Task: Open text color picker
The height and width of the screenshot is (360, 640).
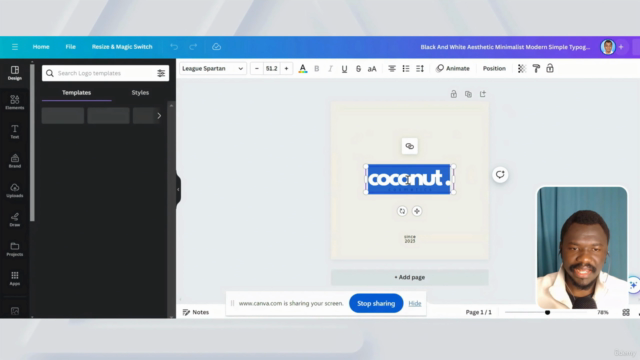Action: 302,69
